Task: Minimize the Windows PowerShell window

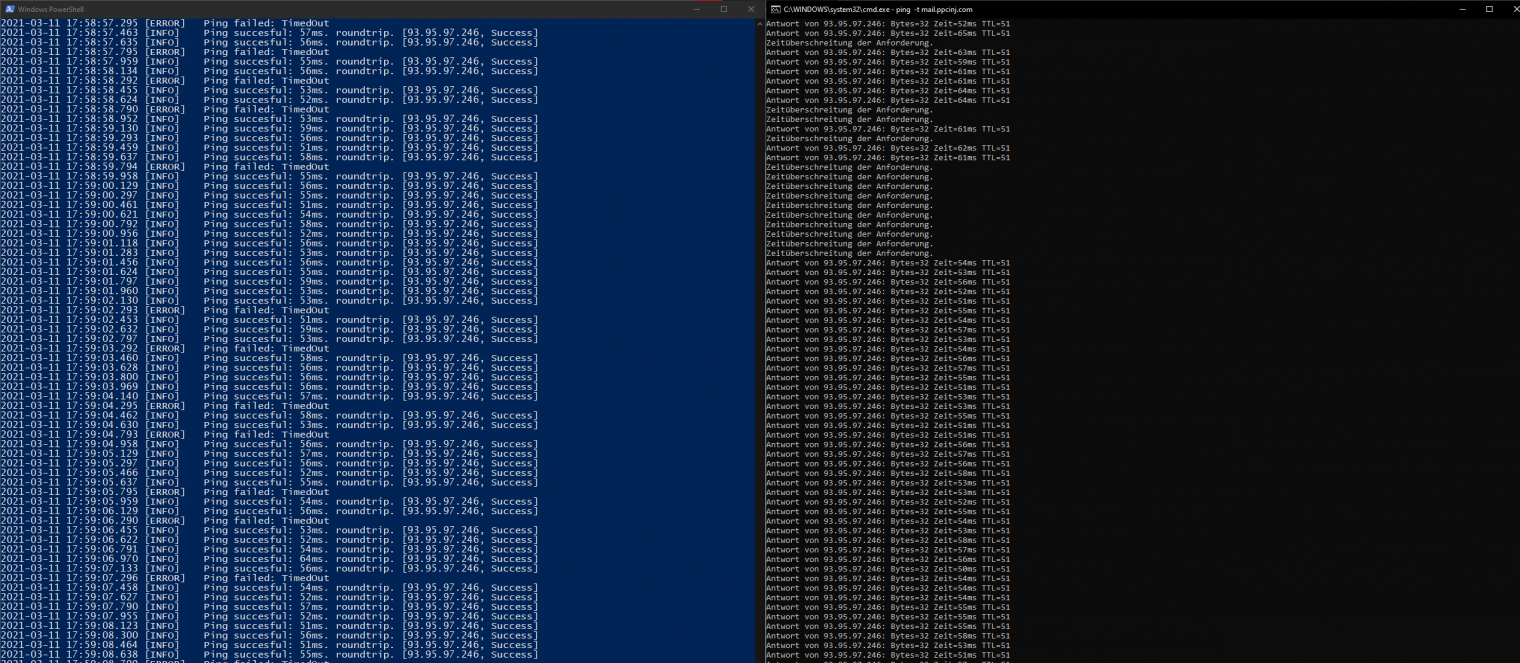Action: click(x=696, y=9)
